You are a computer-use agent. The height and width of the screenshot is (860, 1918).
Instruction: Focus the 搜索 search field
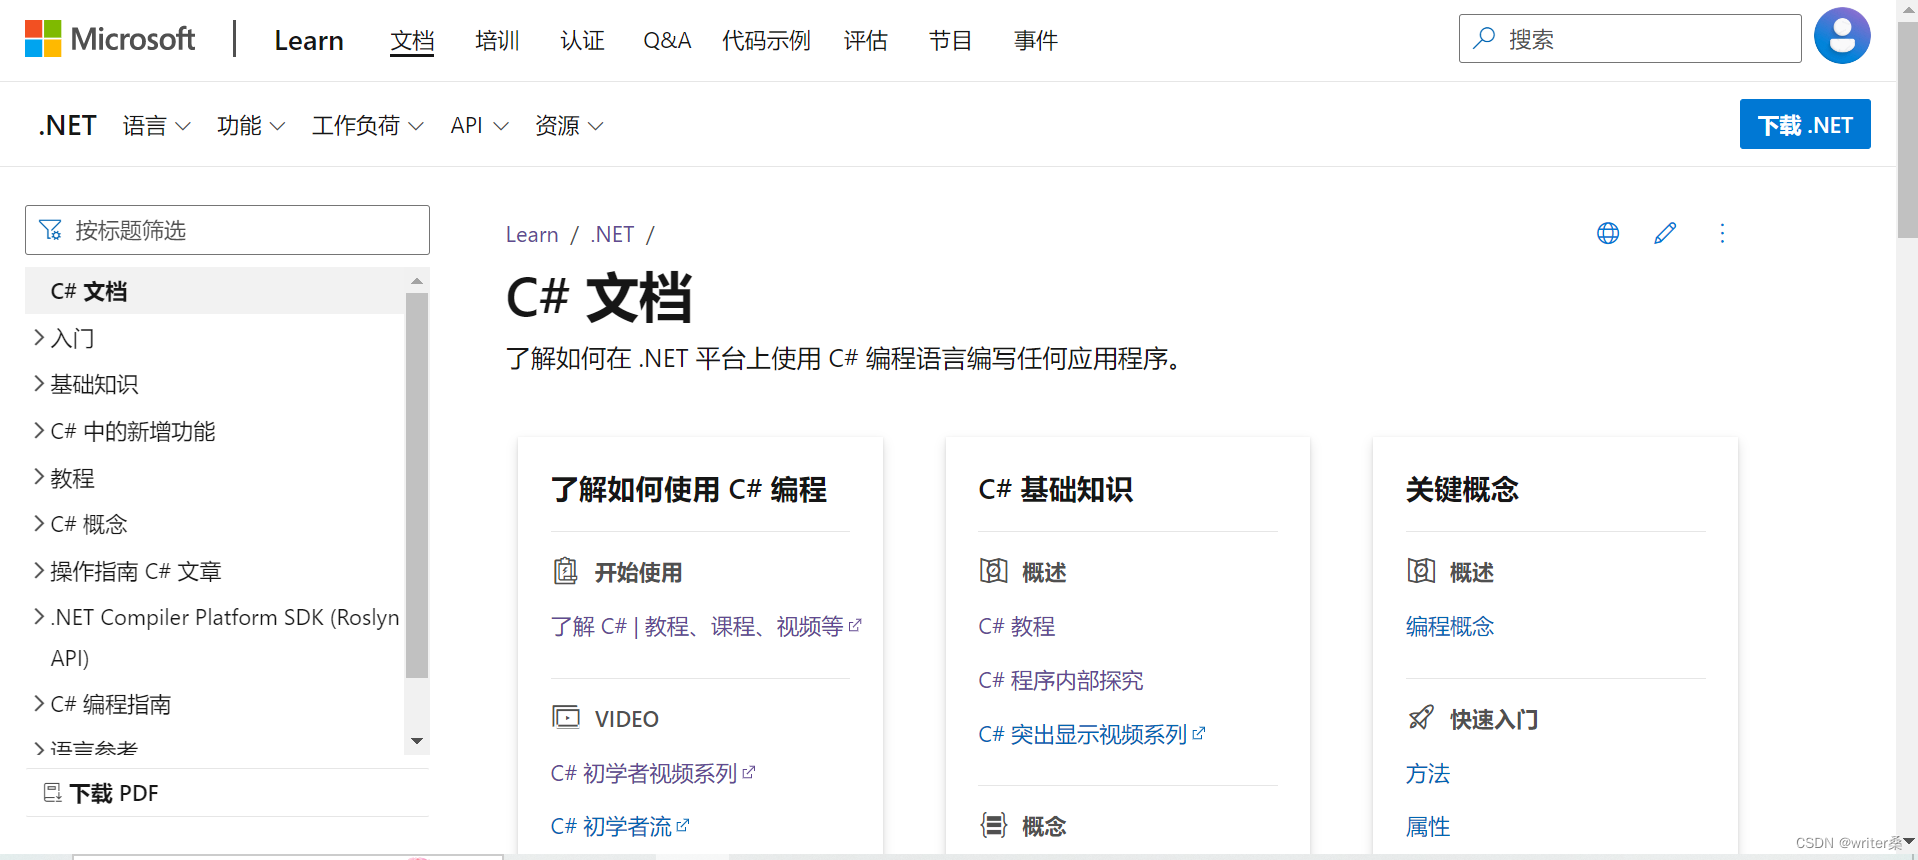[1630, 39]
